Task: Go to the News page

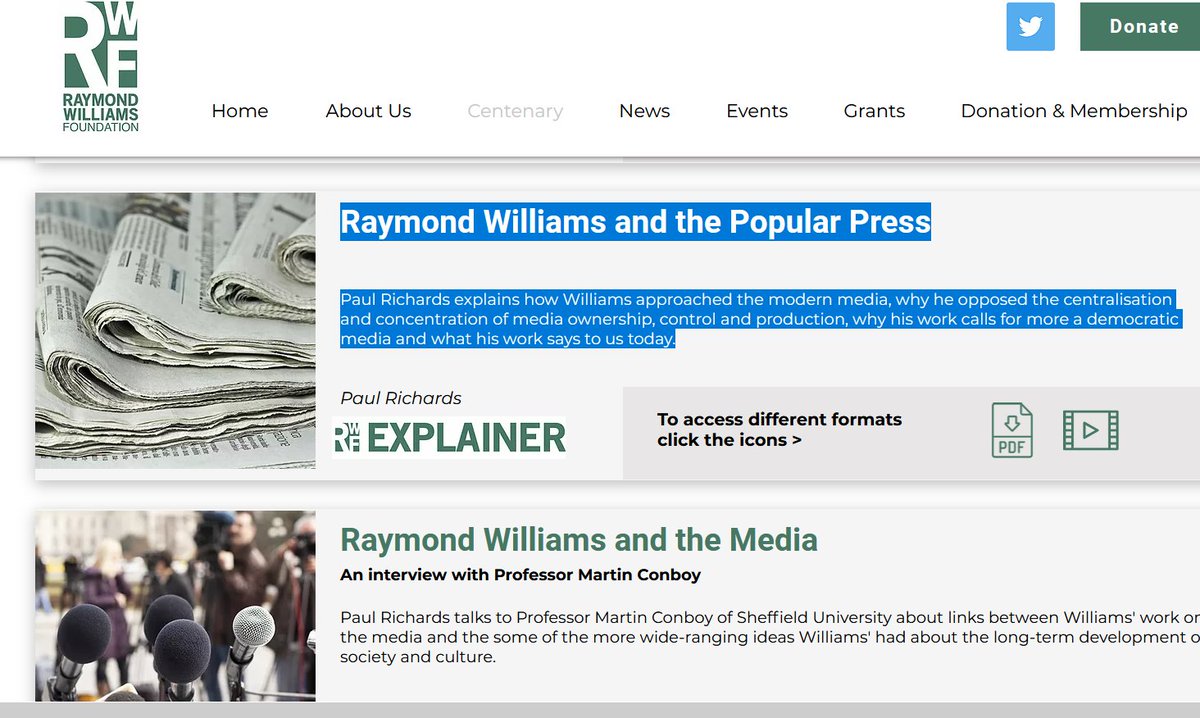Action: [644, 111]
